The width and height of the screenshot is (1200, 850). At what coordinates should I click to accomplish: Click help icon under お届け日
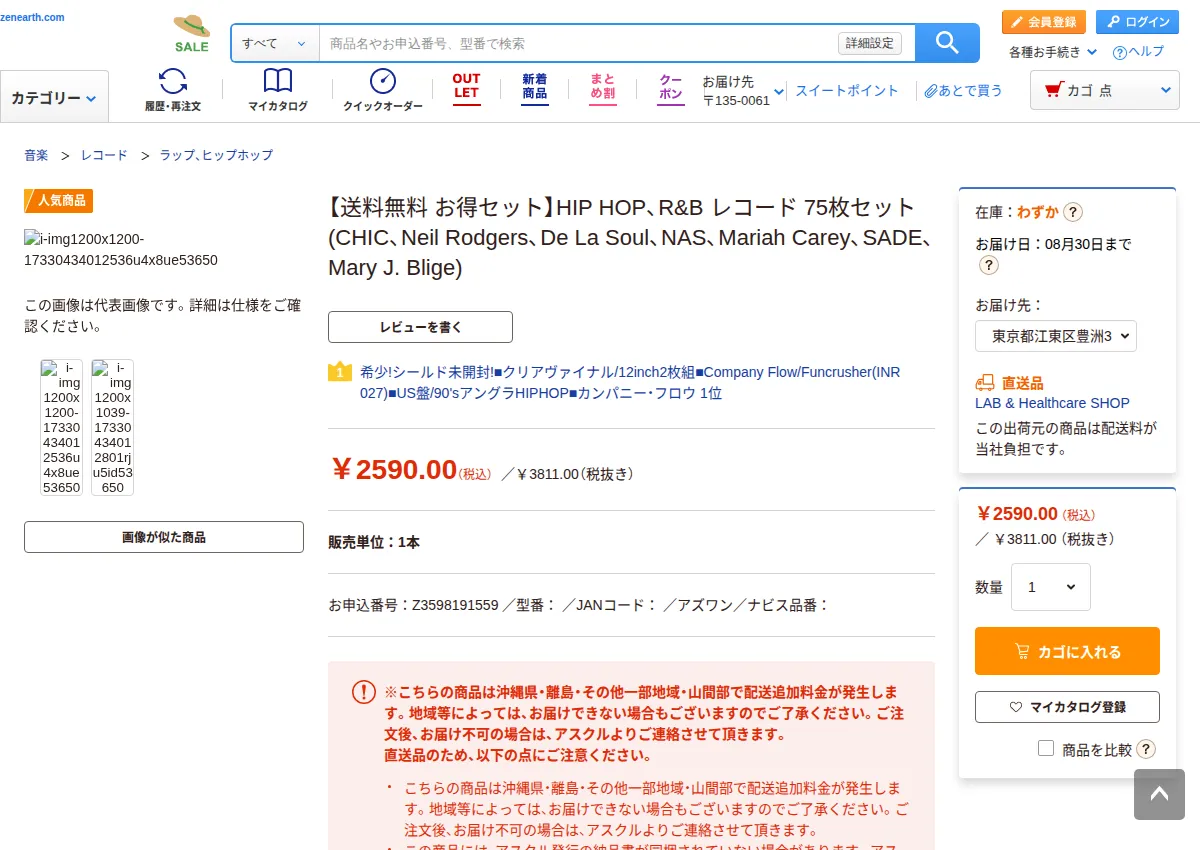(x=988, y=265)
